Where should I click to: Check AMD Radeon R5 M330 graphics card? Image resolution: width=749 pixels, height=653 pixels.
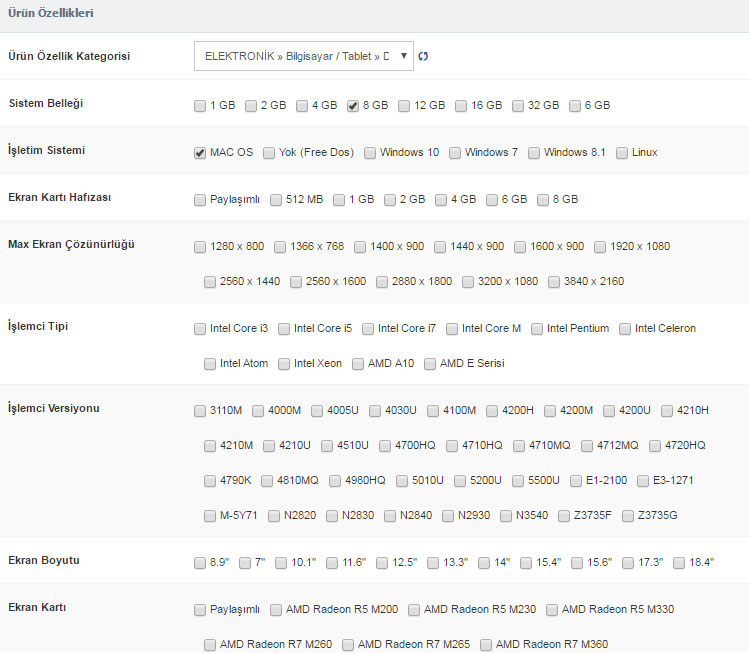click(x=552, y=610)
